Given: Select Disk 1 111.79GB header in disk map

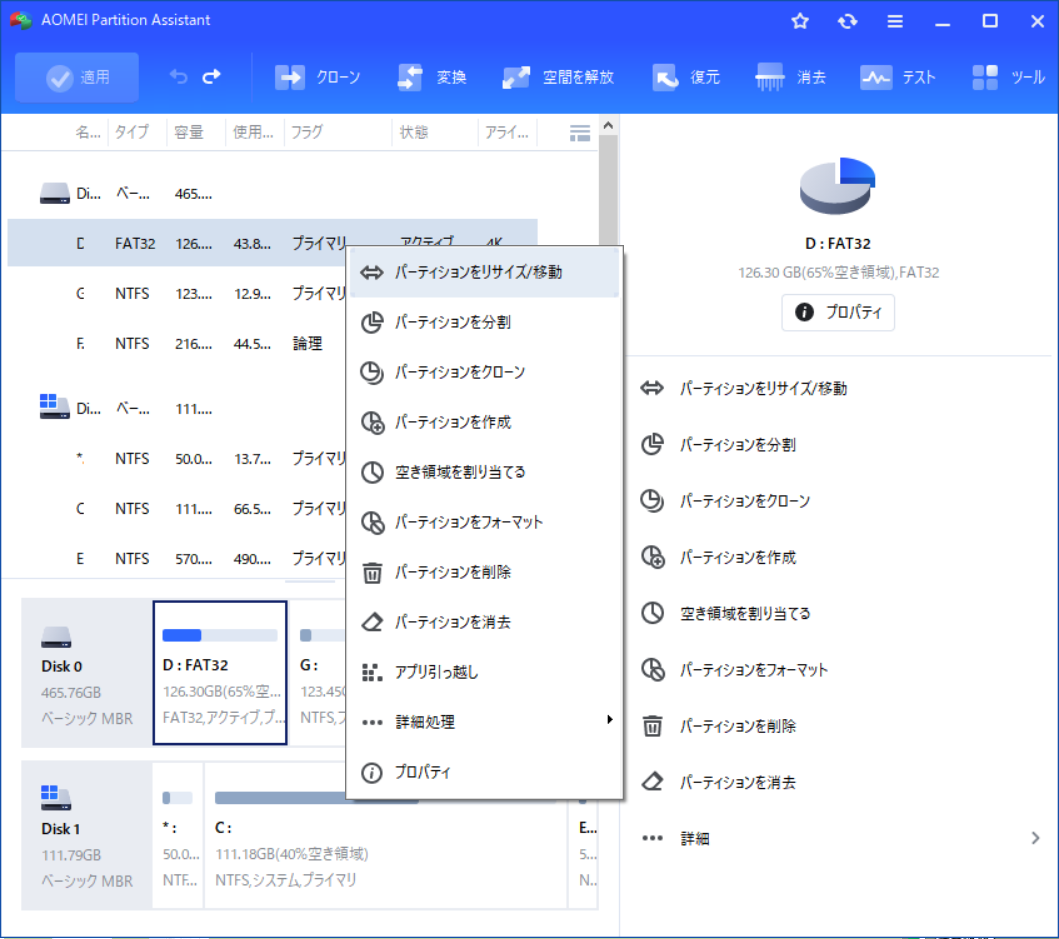Looking at the screenshot, I should tap(86, 836).
